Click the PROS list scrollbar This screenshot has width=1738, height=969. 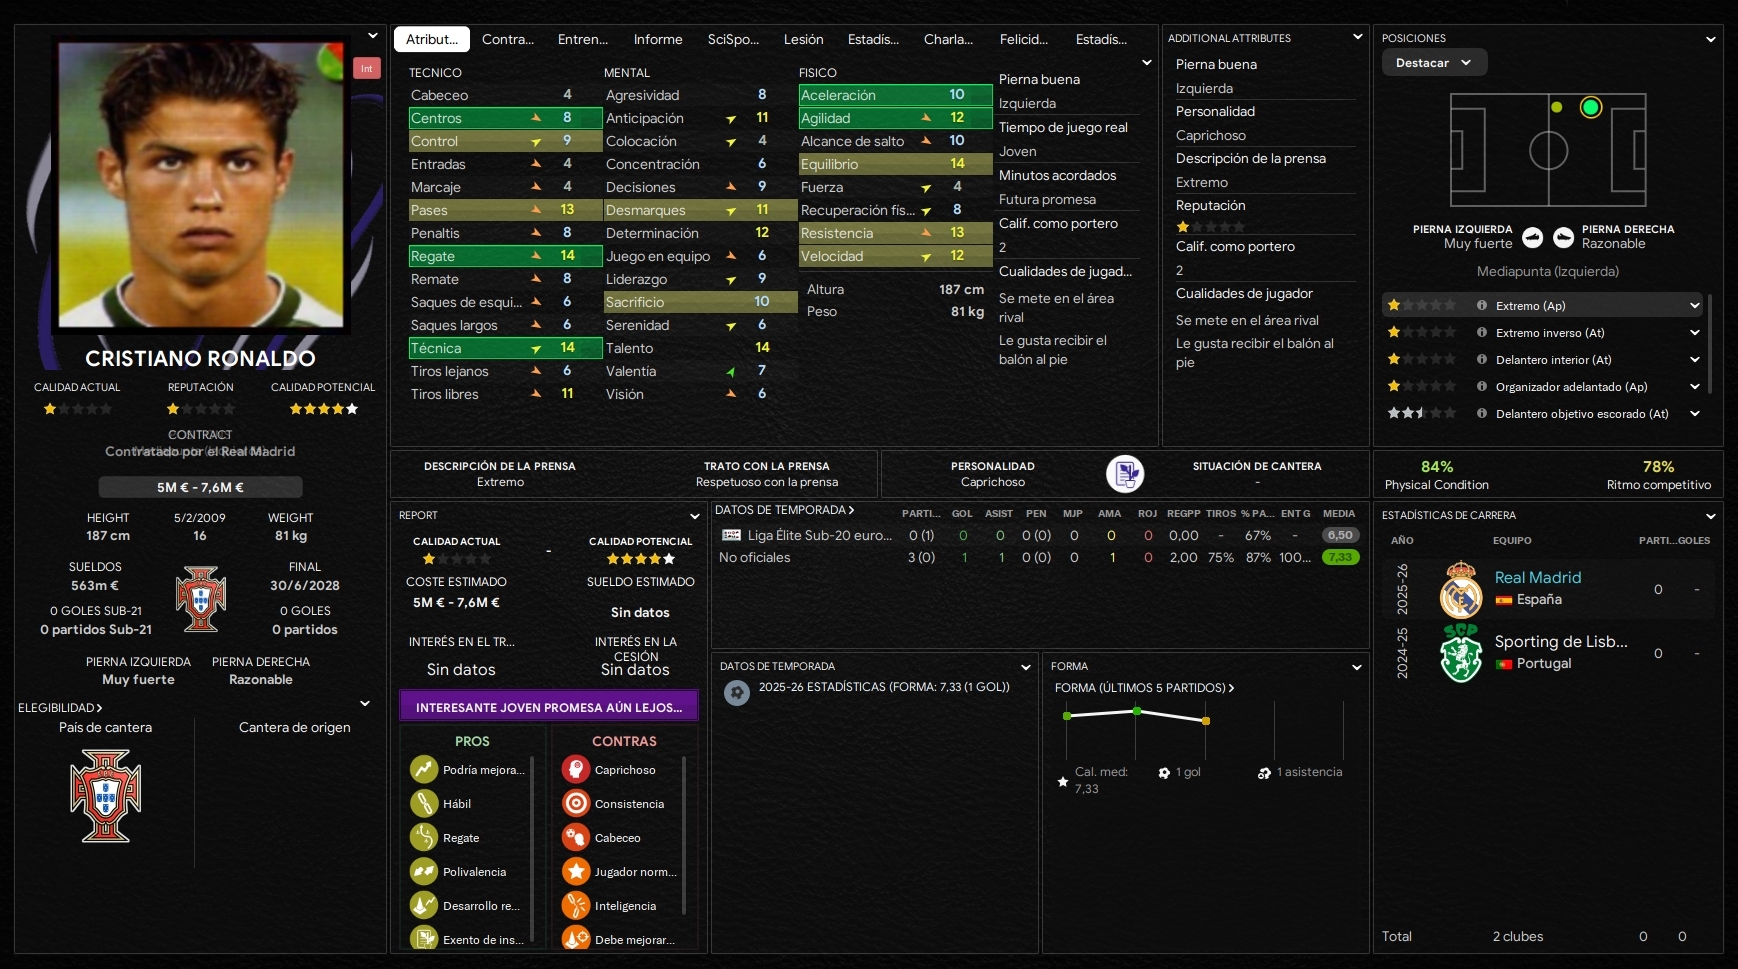(x=533, y=849)
